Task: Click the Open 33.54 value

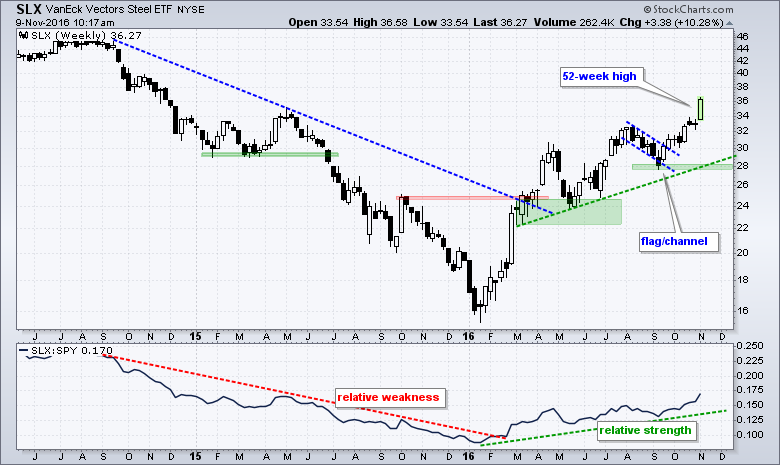Action: (318, 22)
